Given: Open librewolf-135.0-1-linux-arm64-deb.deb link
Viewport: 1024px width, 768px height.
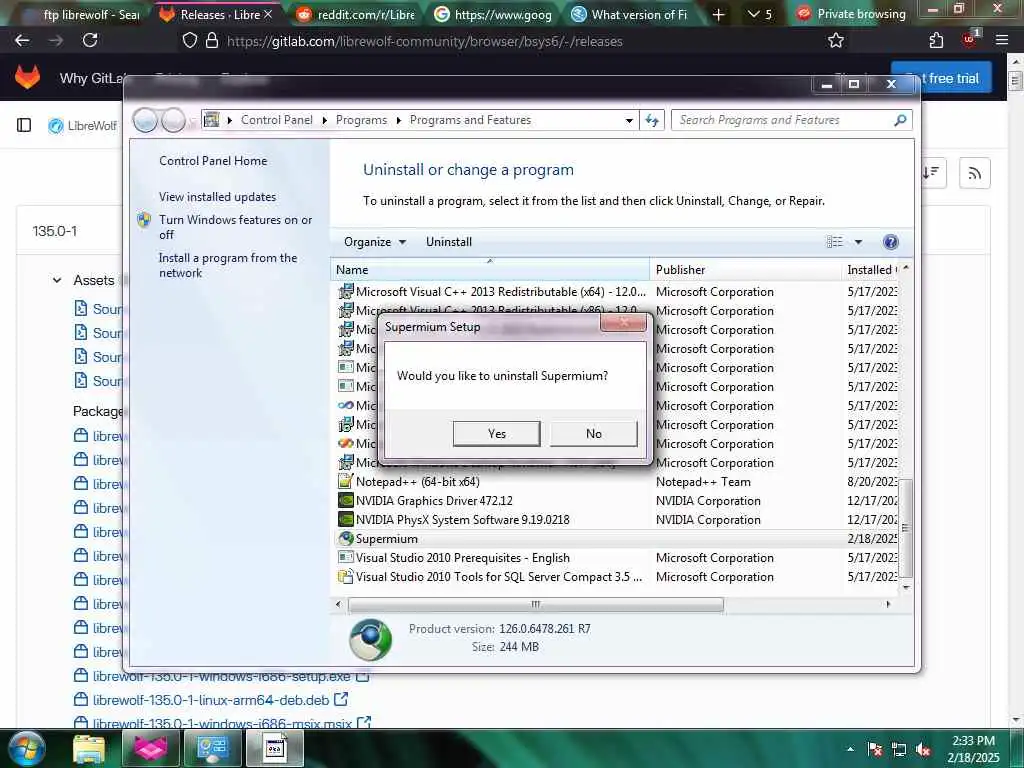Looking at the screenshot, I should (211, 700).
